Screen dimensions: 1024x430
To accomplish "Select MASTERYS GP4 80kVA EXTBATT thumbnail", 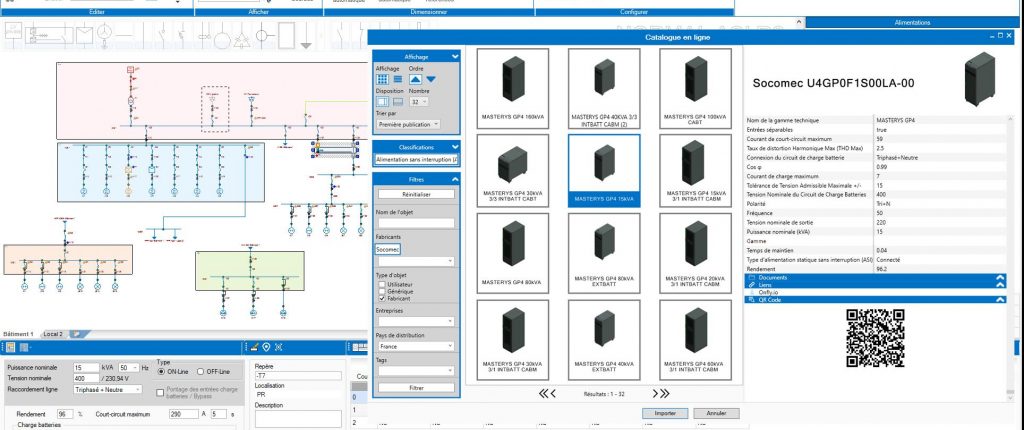I will (x=604, y=253).
